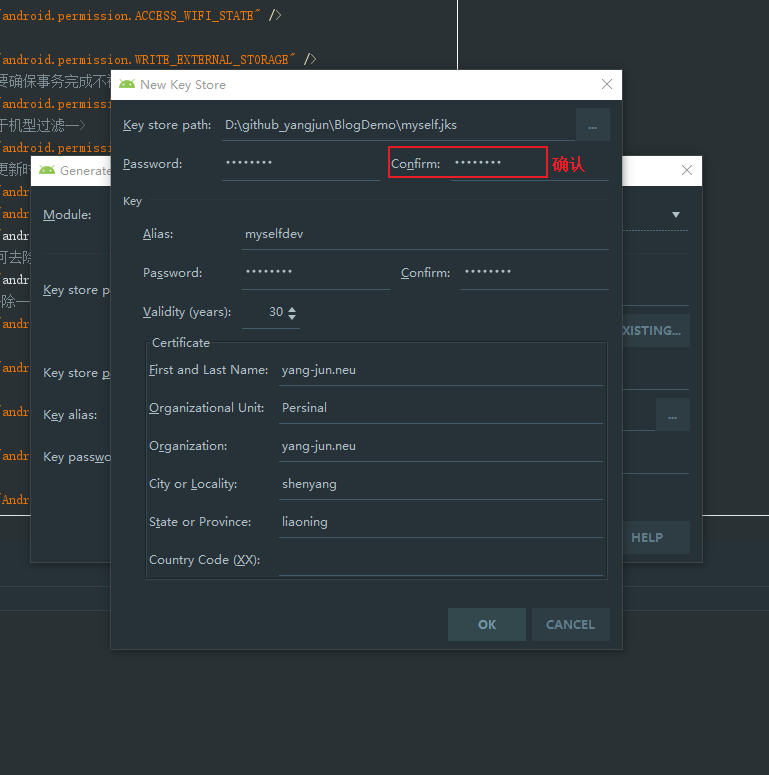The image size is (769, 775).
Task: Open browse button next to key store path
Action: [593, 125]
